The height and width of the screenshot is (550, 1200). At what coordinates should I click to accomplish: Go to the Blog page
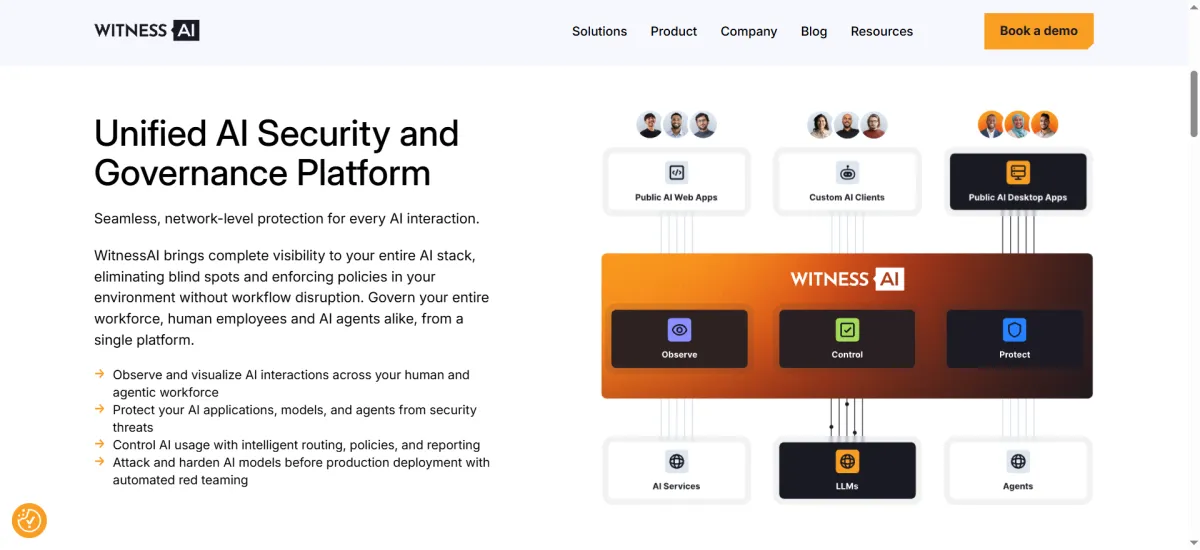[813, 31]
